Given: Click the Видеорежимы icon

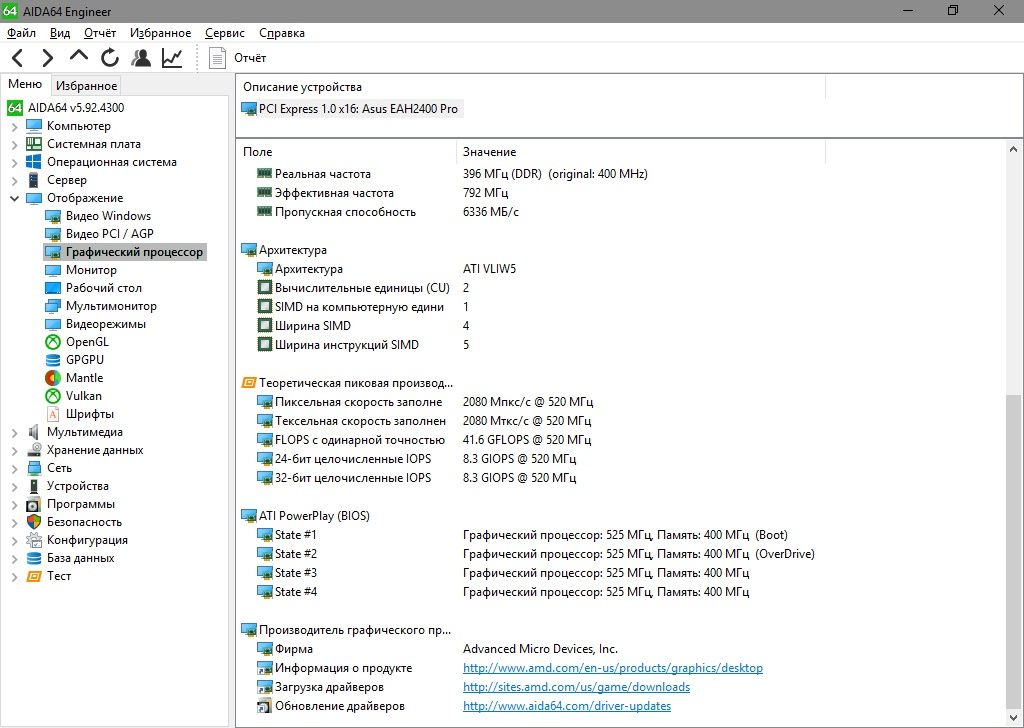Looking at the screenshot, I should click(x=53, y=324).
